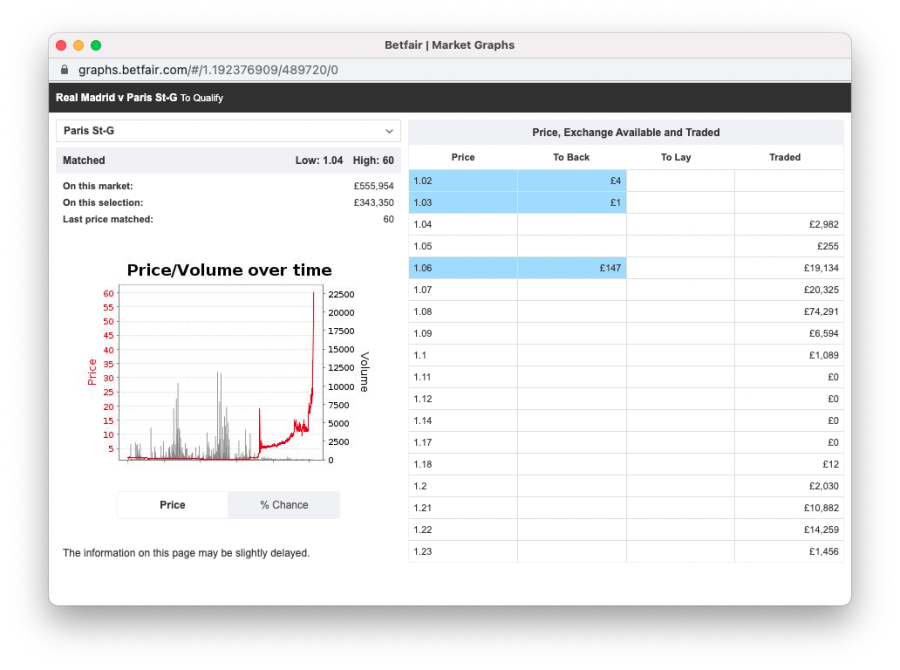Click the Price/Volume over time chart

228,365
